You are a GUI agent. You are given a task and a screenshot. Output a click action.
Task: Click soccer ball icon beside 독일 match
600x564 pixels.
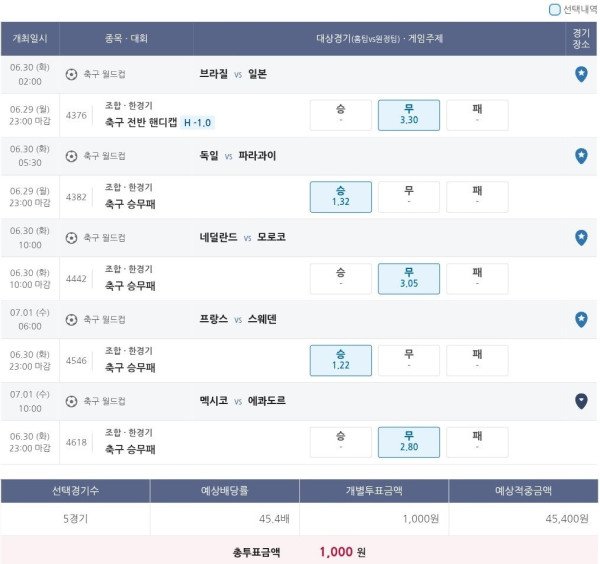pyautogui.click(x=71, y=156)
